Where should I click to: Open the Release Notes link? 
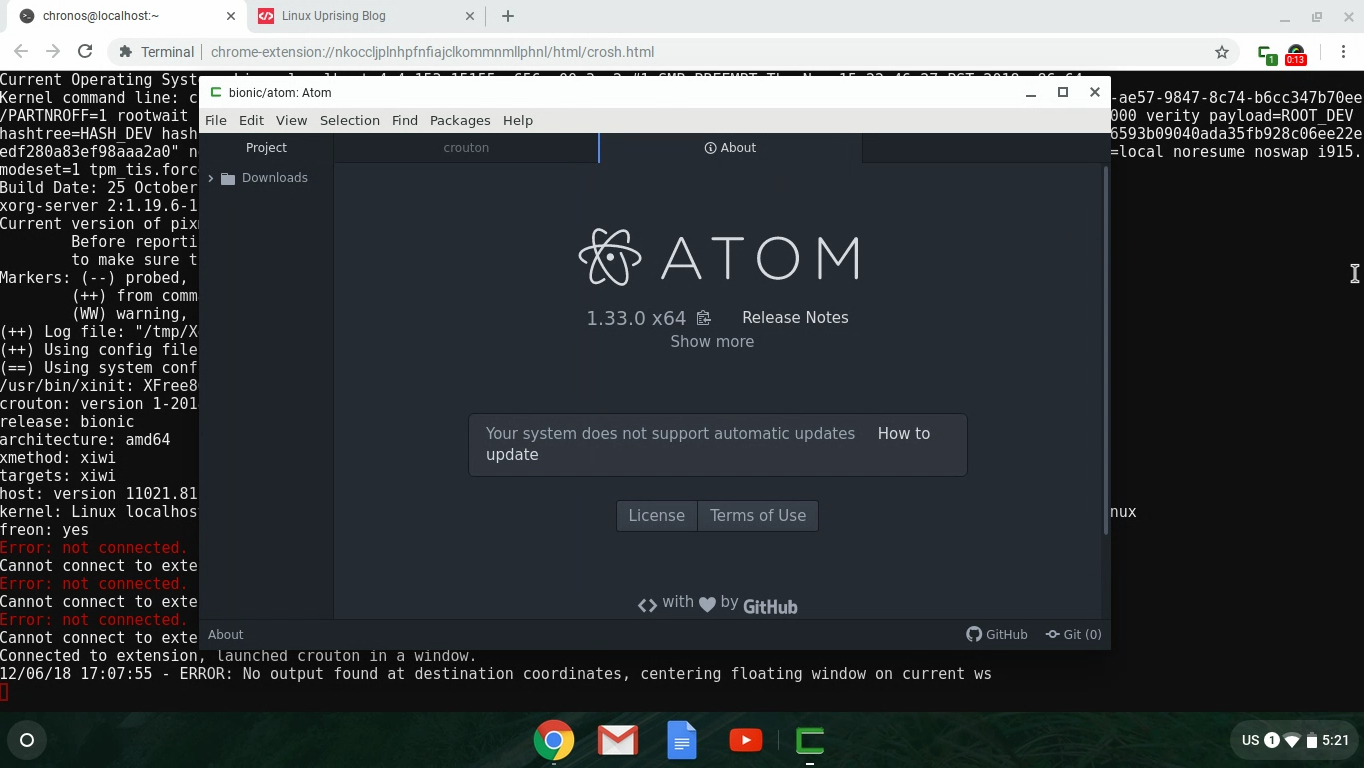point(795,317)
